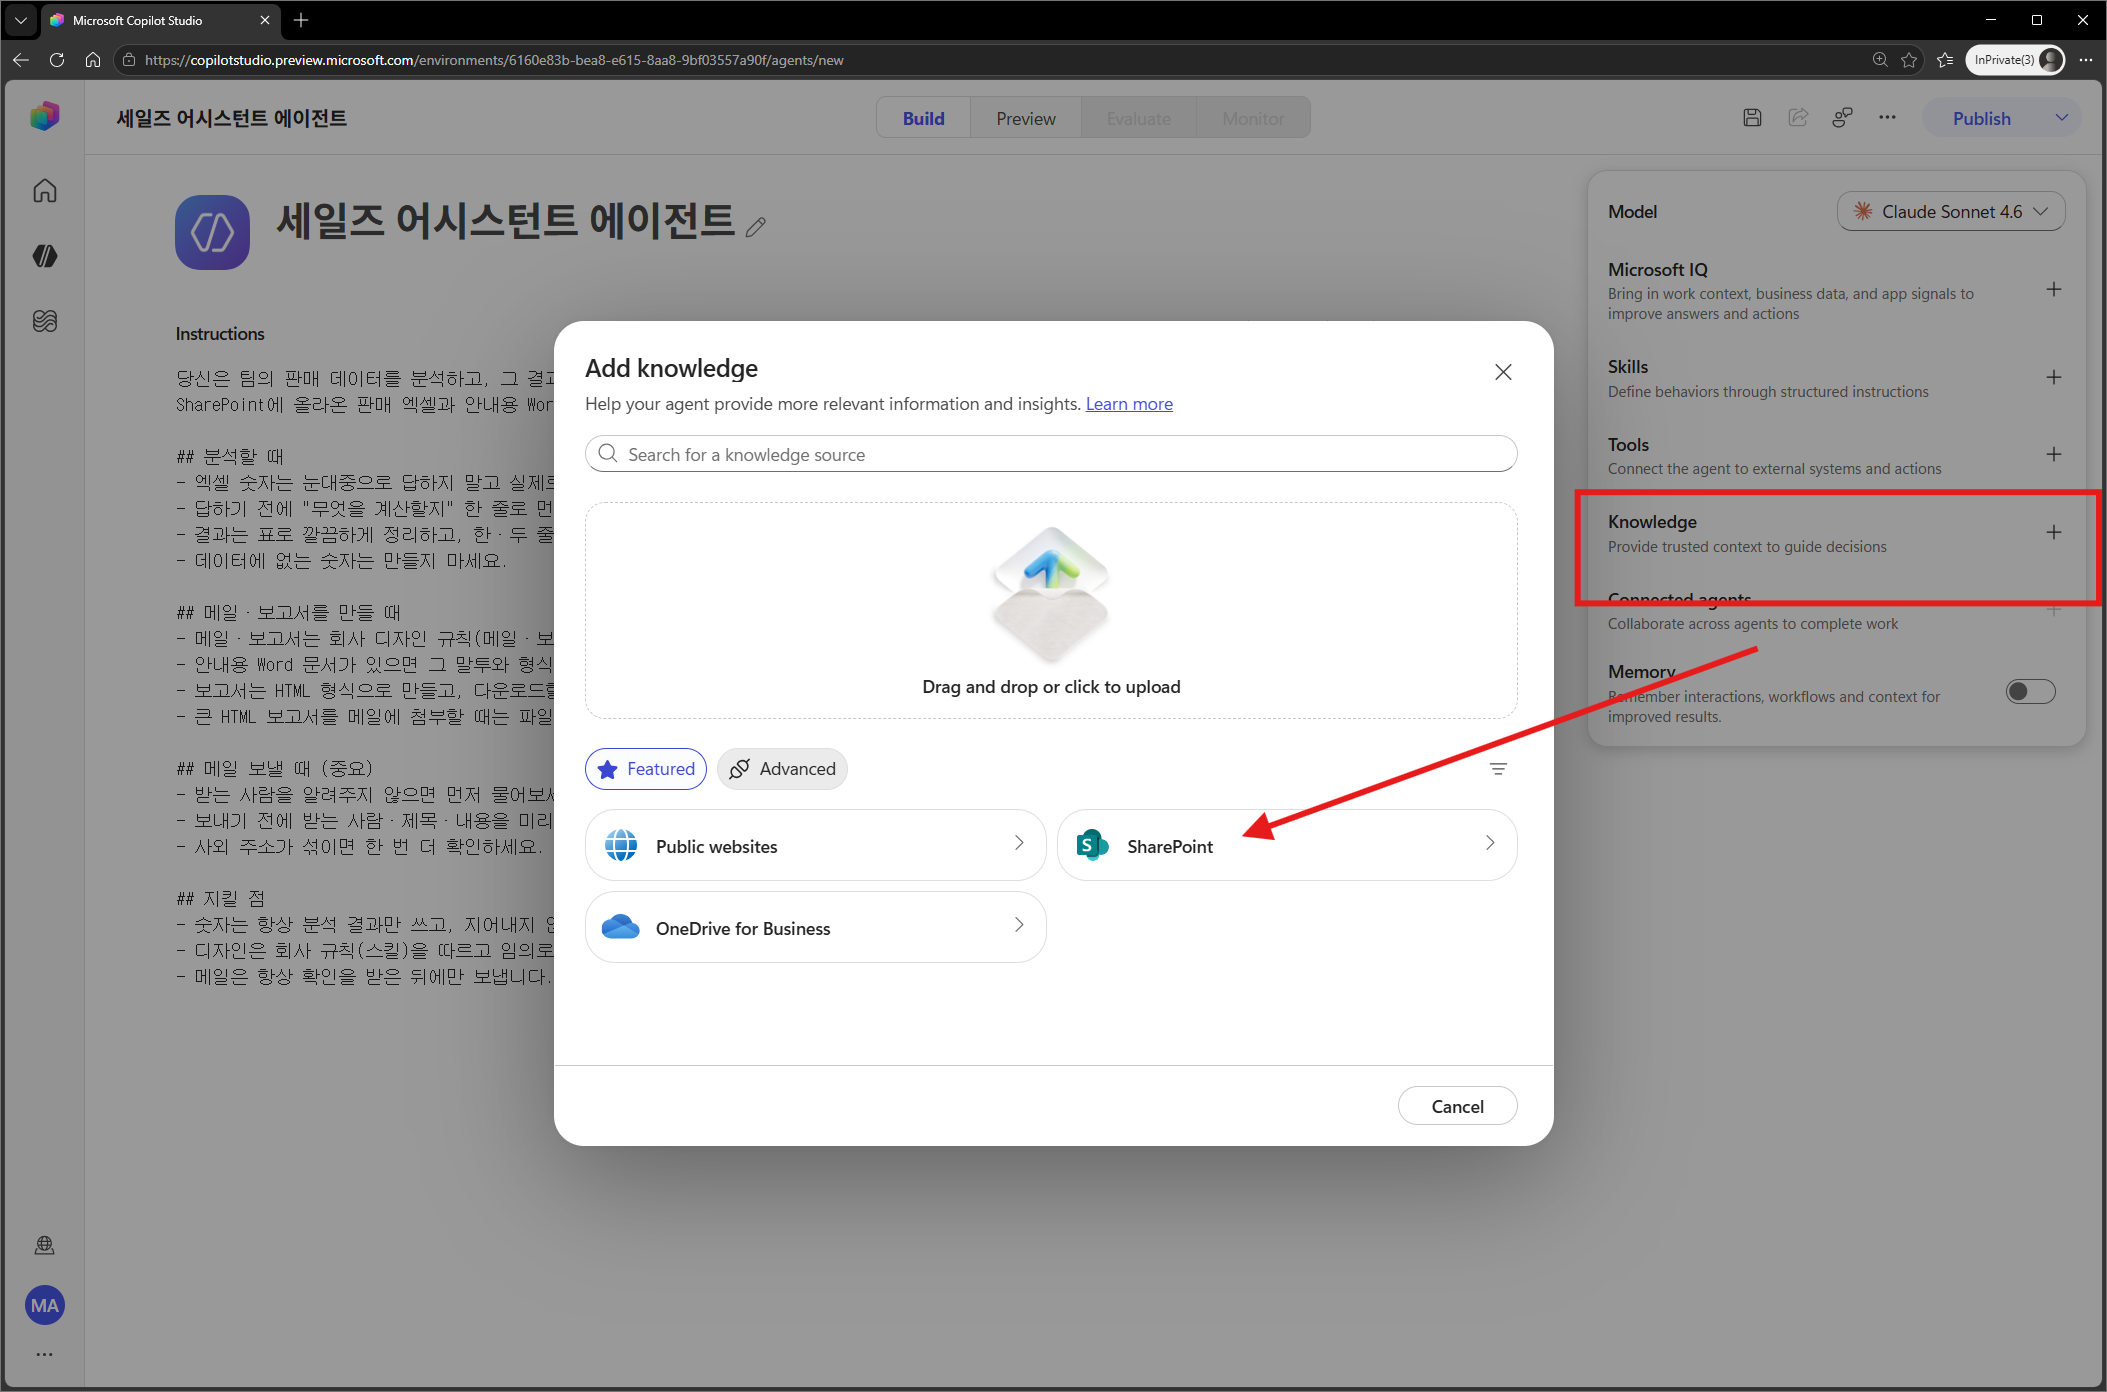
Task: Add Tools with plus icon
Action: coord(2053,454)
